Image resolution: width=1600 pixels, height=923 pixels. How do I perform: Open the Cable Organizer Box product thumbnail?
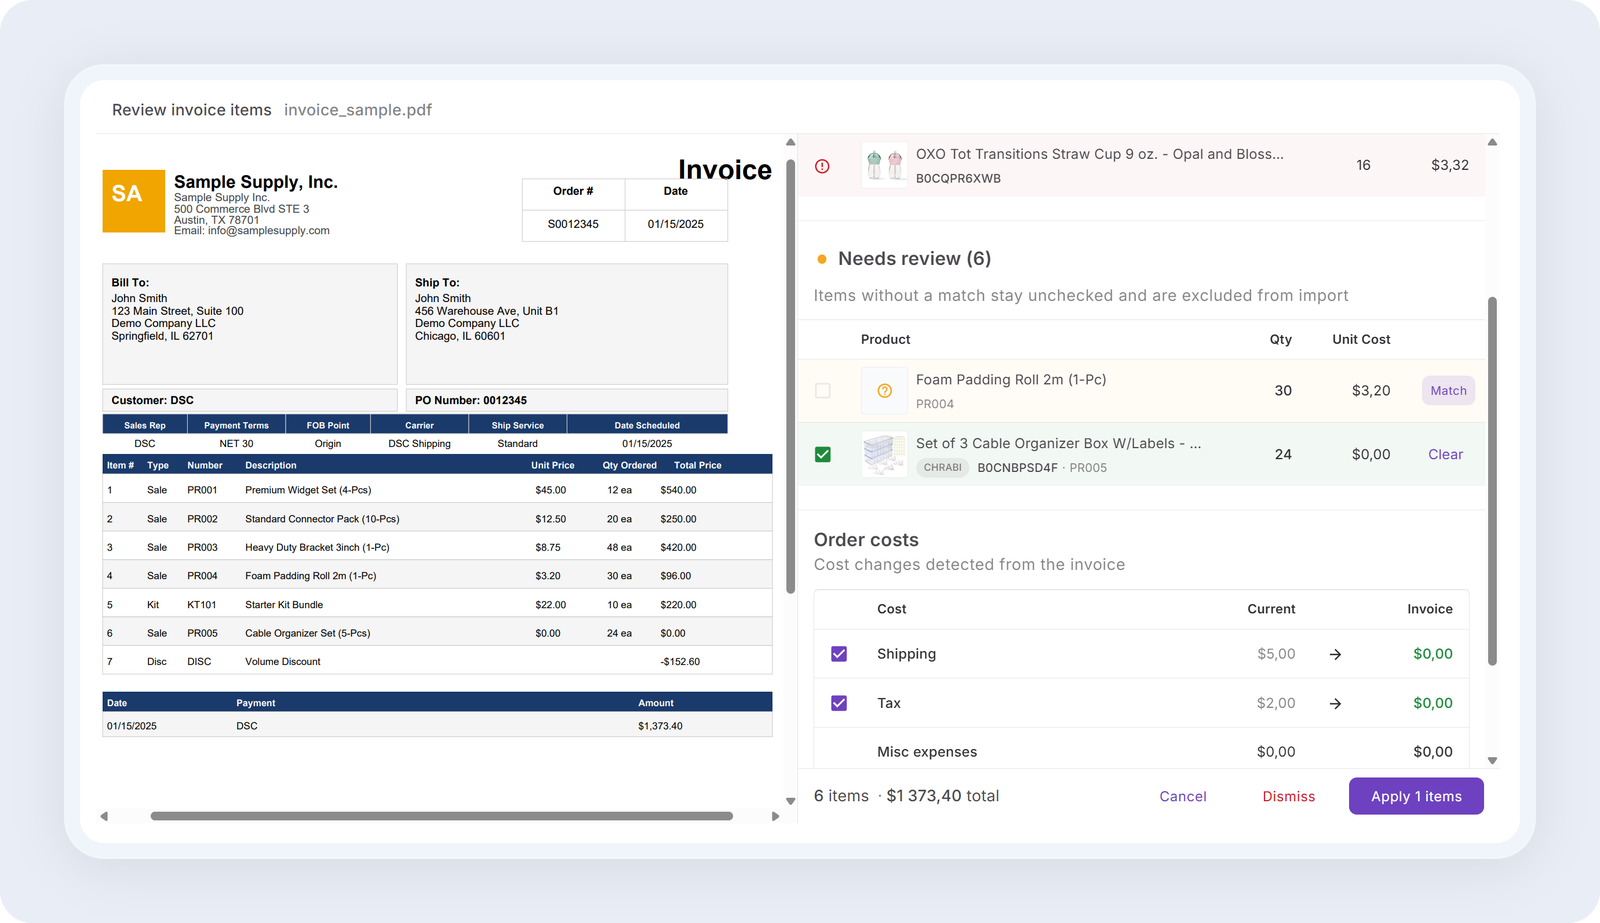pos(884,454)
